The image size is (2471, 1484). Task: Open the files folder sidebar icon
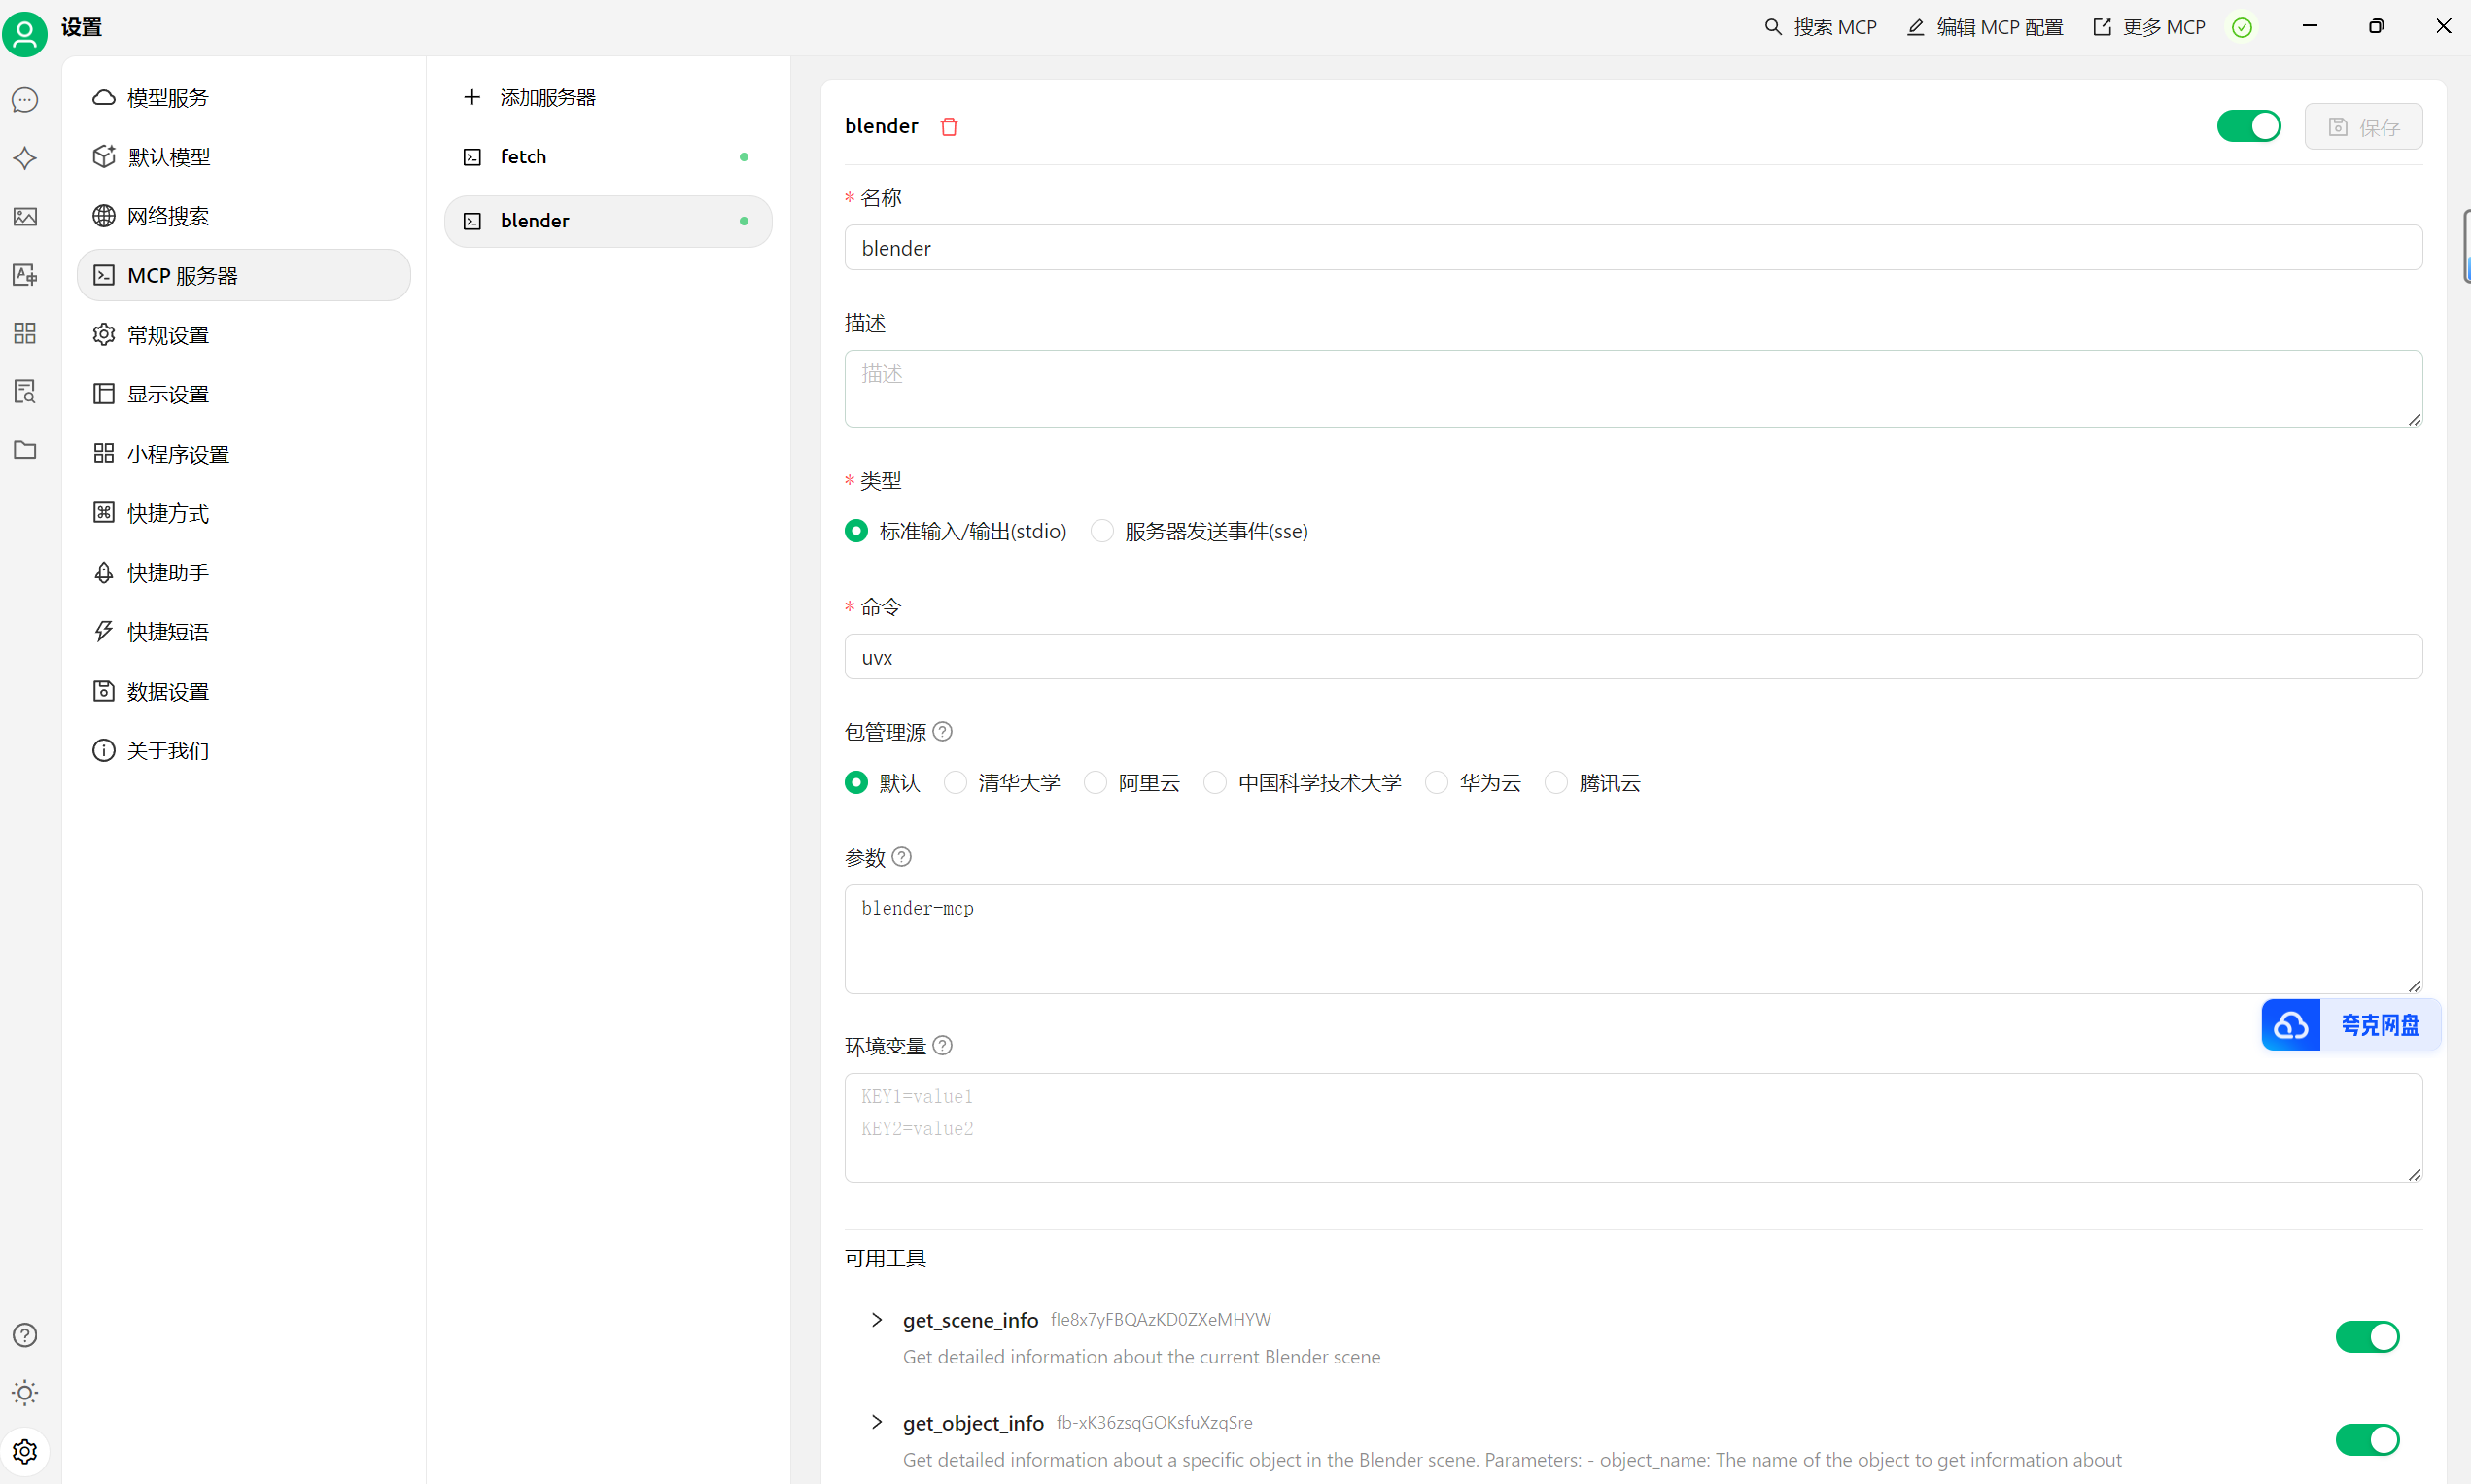point(25,450)
